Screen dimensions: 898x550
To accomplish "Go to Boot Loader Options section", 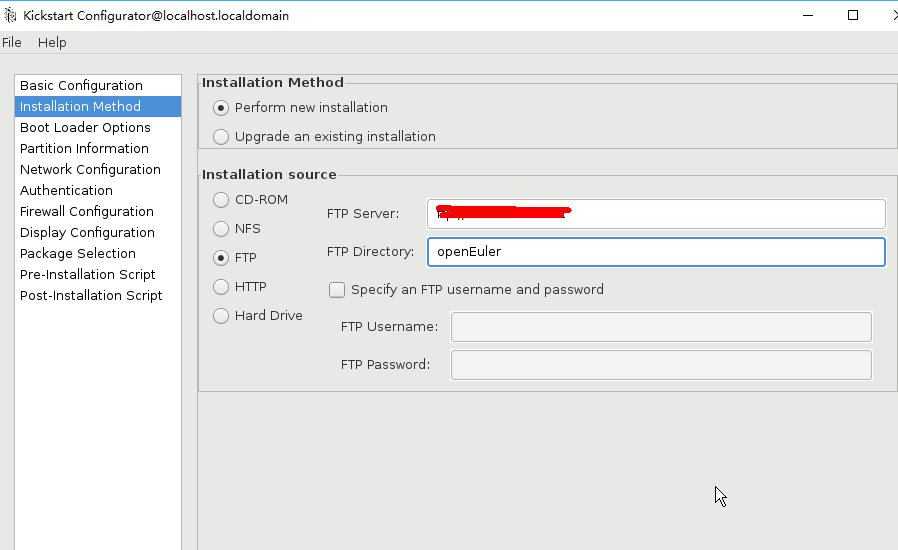I will [85, 128].
